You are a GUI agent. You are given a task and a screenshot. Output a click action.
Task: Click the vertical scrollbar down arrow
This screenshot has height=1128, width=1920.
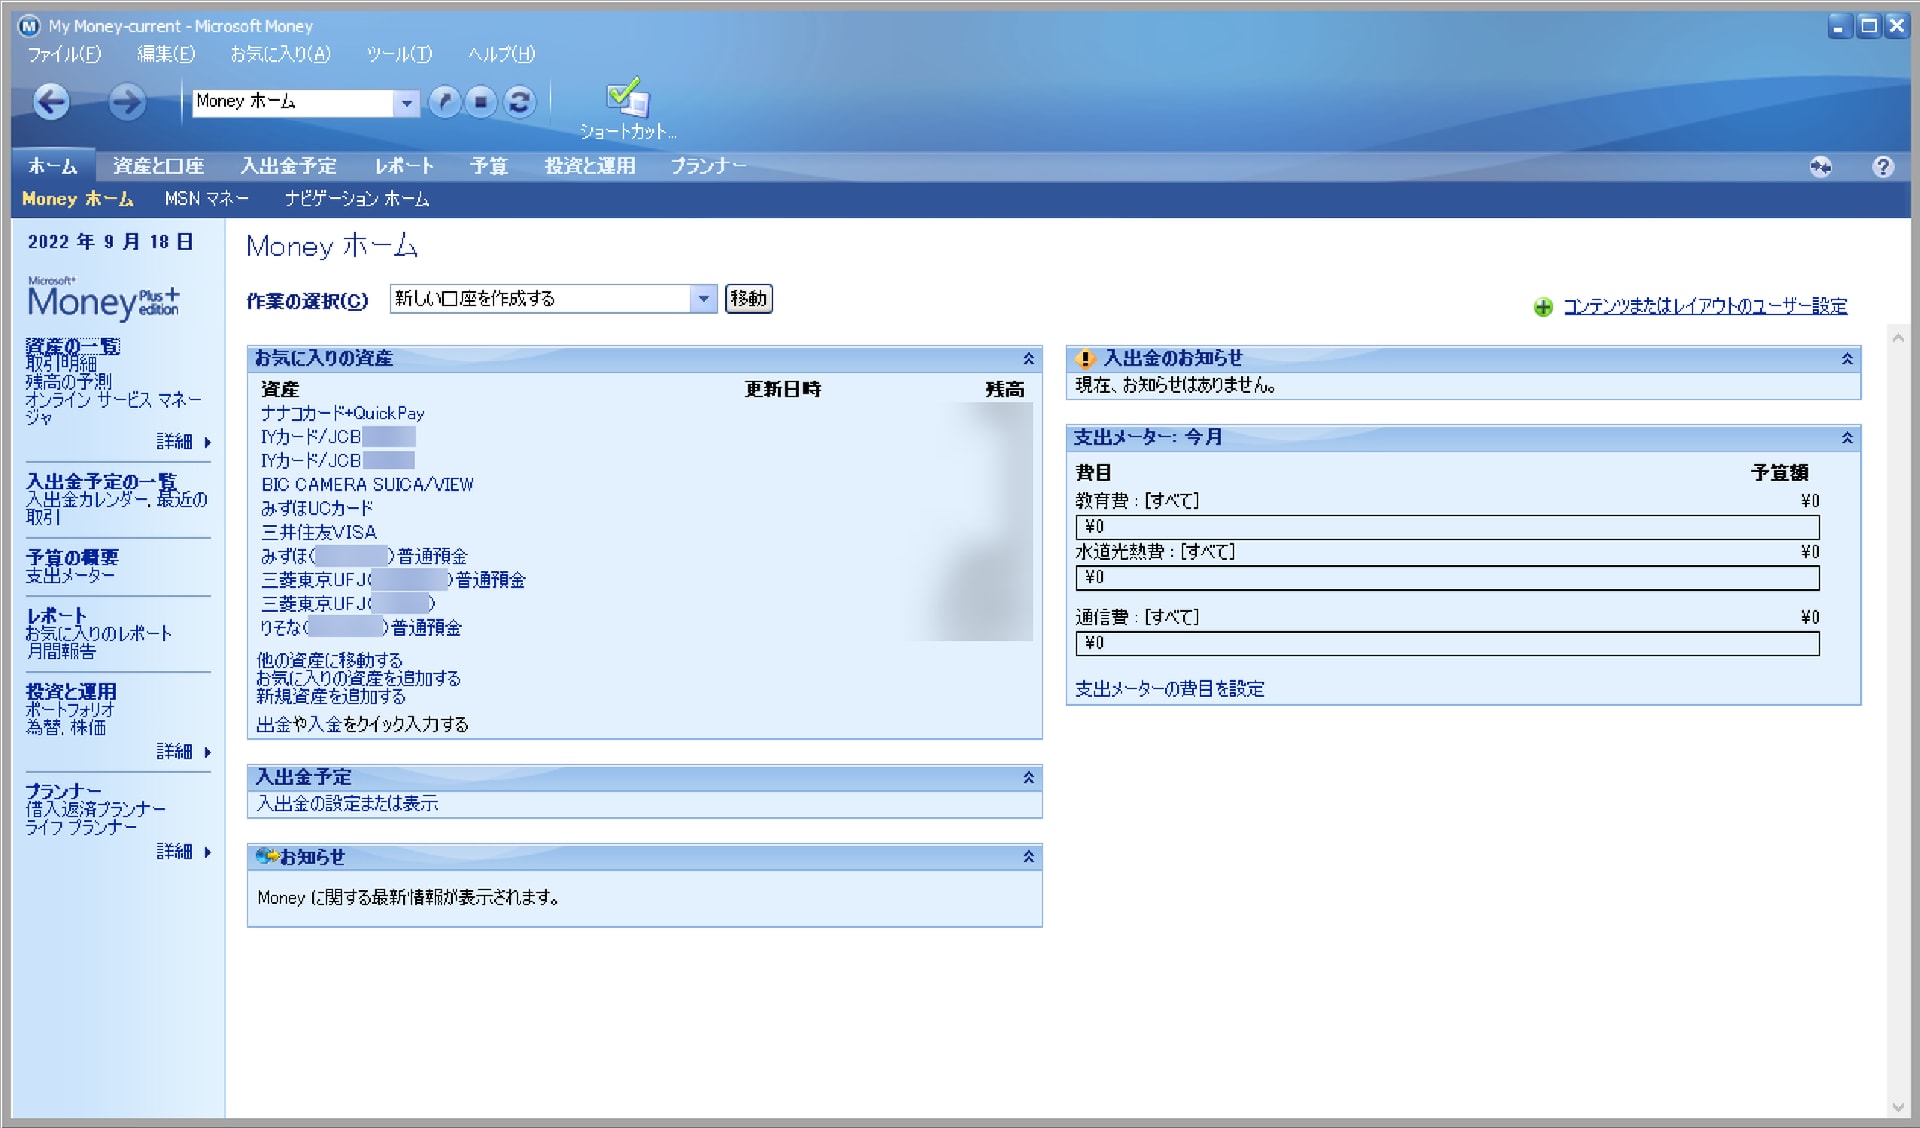click(x=1898, y=1106)
